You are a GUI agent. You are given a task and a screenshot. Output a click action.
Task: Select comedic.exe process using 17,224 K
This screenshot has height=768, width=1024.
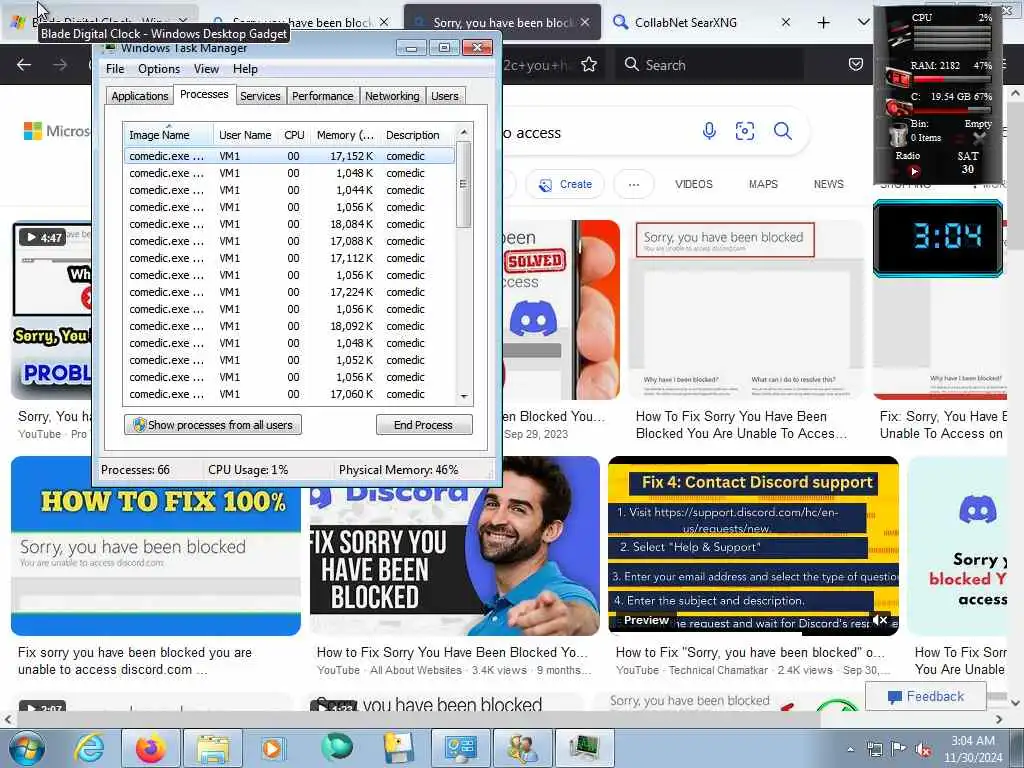tap(289, 292)
